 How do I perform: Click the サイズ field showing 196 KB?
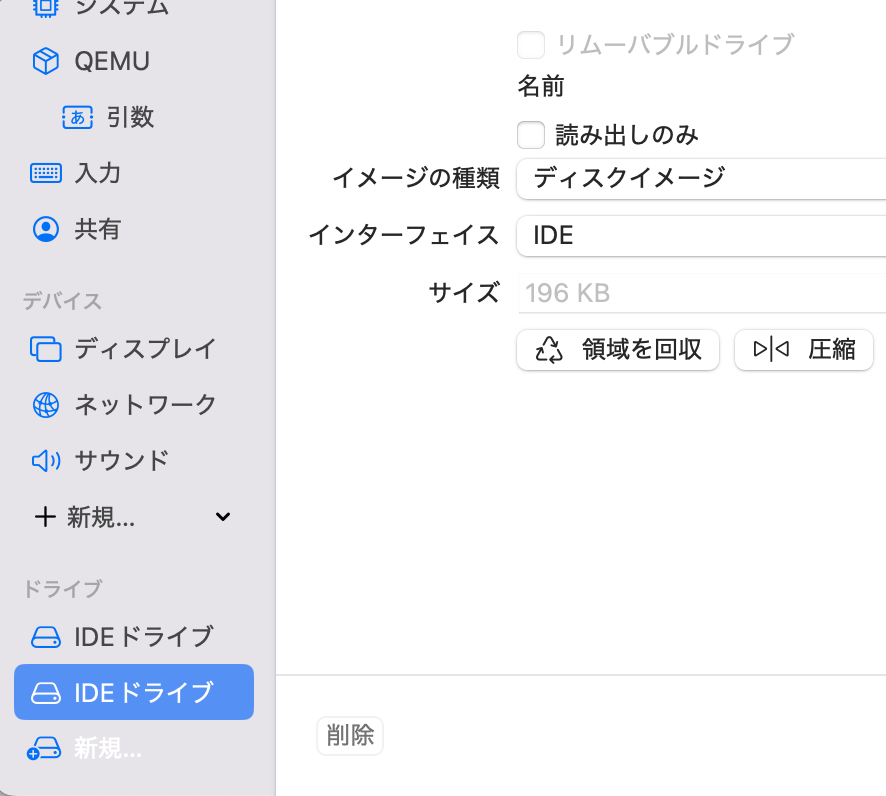click(700, 294)
